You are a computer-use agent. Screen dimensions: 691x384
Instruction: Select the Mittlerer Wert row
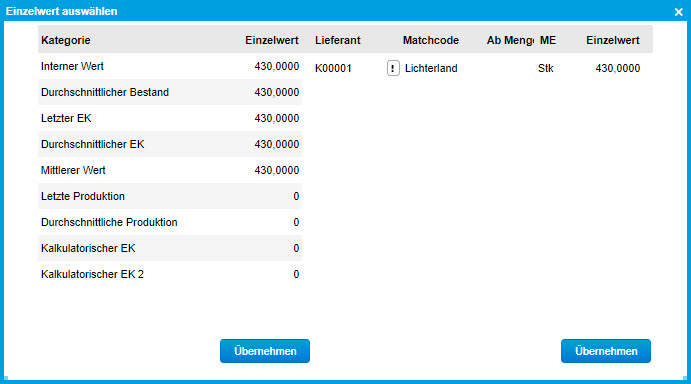coord(170,170)
